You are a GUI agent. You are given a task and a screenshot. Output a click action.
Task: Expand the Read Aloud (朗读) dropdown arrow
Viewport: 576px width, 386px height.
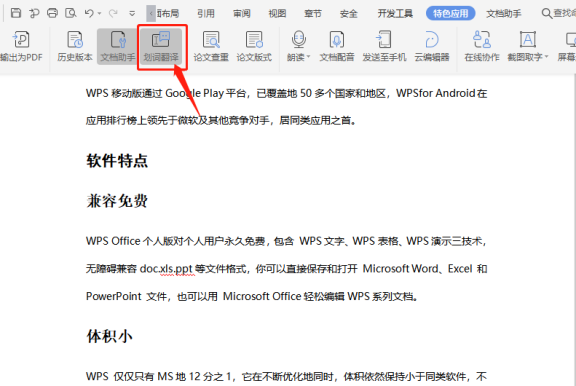click(x=309, y=57)
